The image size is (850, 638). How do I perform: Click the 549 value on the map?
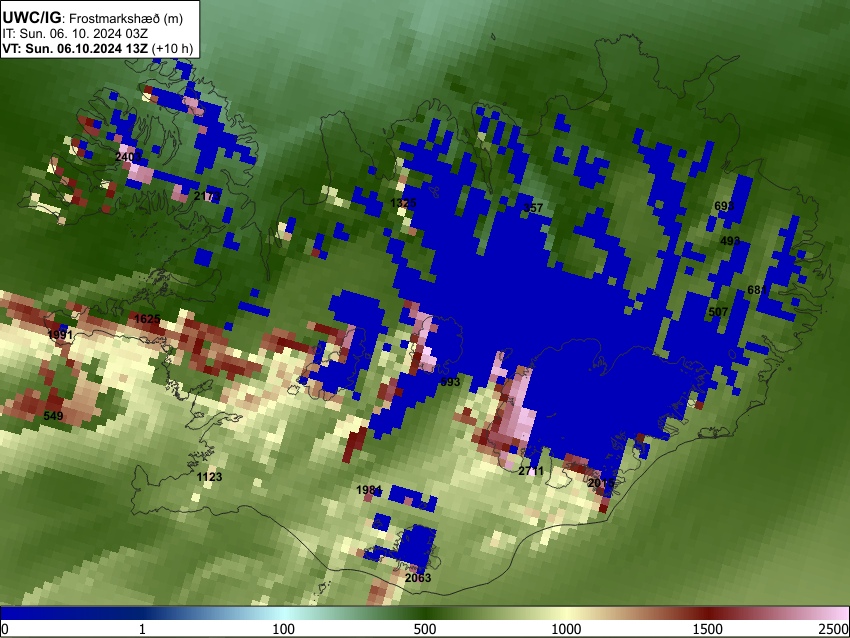pyautogui.click(x=53, y=416)
